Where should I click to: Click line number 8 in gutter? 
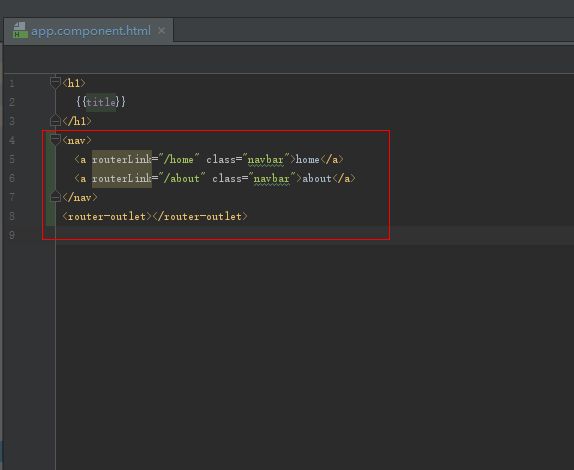tap(12, 216)
